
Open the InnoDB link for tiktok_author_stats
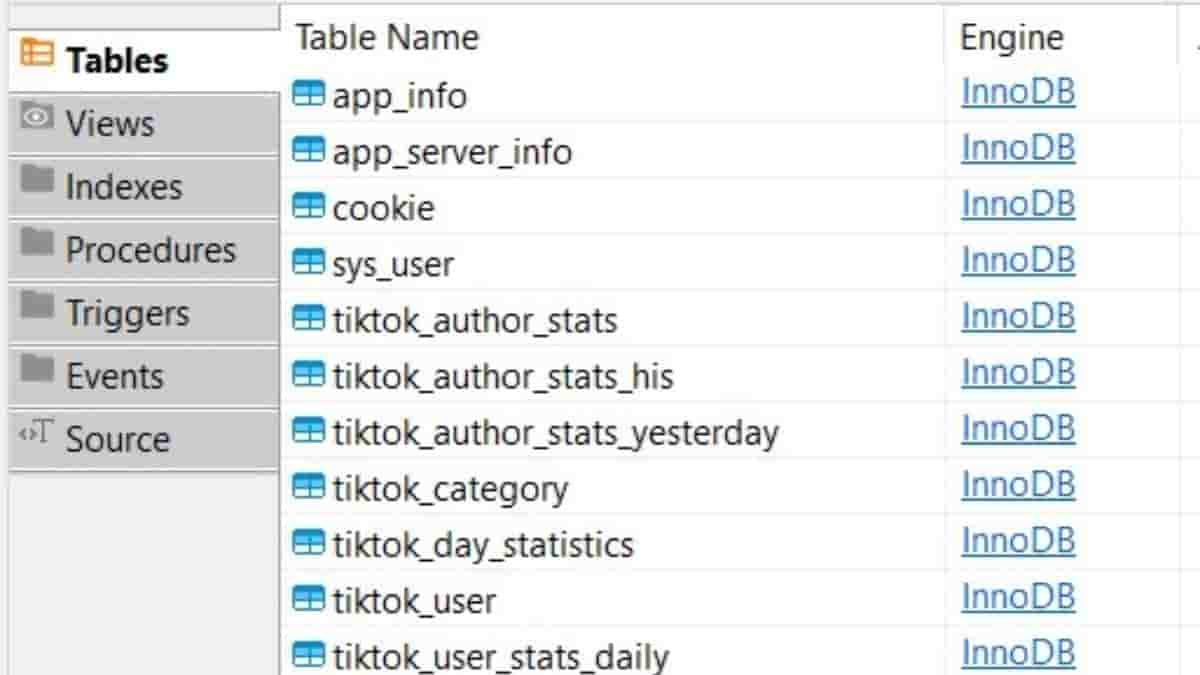coord(1018,317)
